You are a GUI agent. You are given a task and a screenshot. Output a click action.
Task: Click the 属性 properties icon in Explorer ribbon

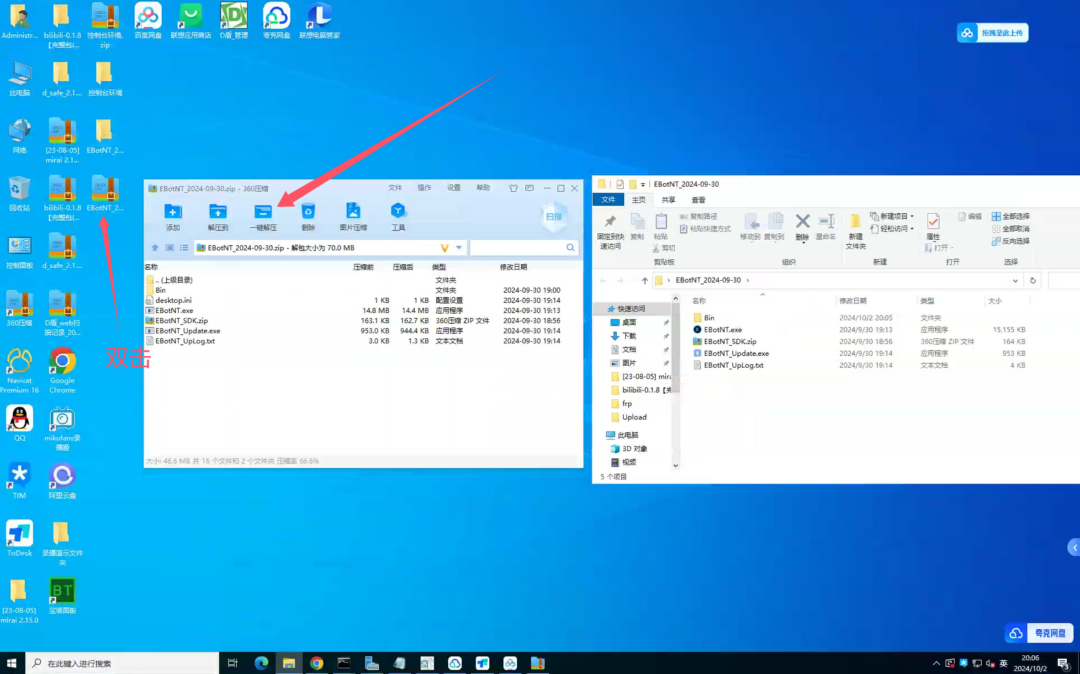(x=932, y=225)
